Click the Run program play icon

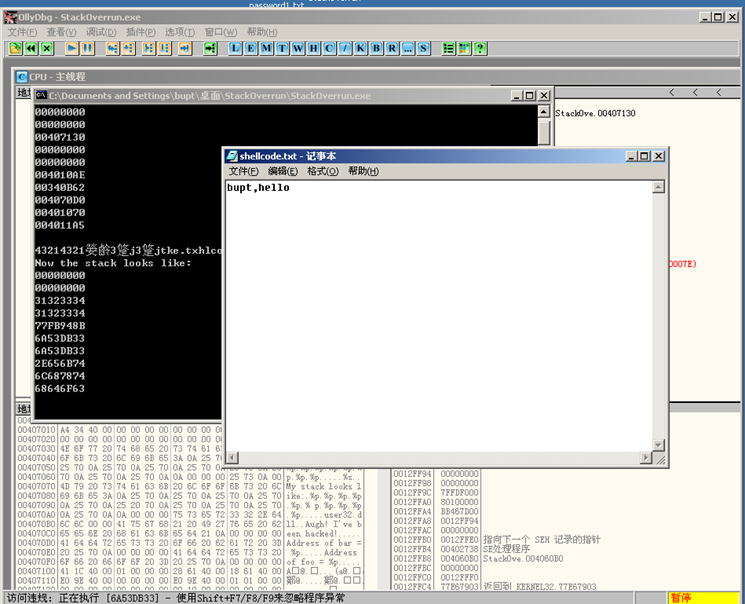coord(72,48)
